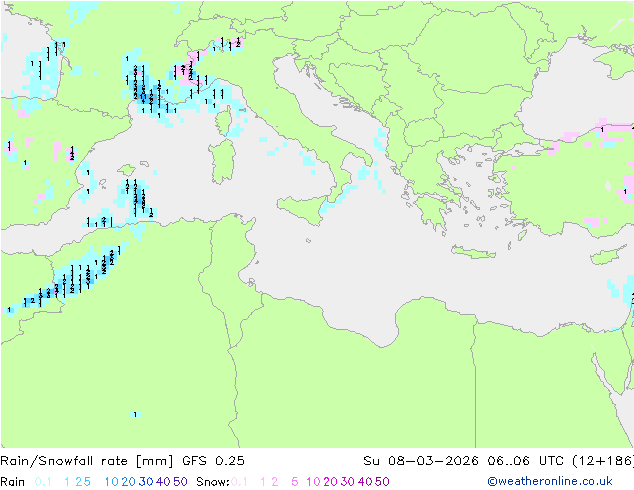The image size is (634, 490).
Task: Click the rain legend value 10
Action: pos(112,482)
